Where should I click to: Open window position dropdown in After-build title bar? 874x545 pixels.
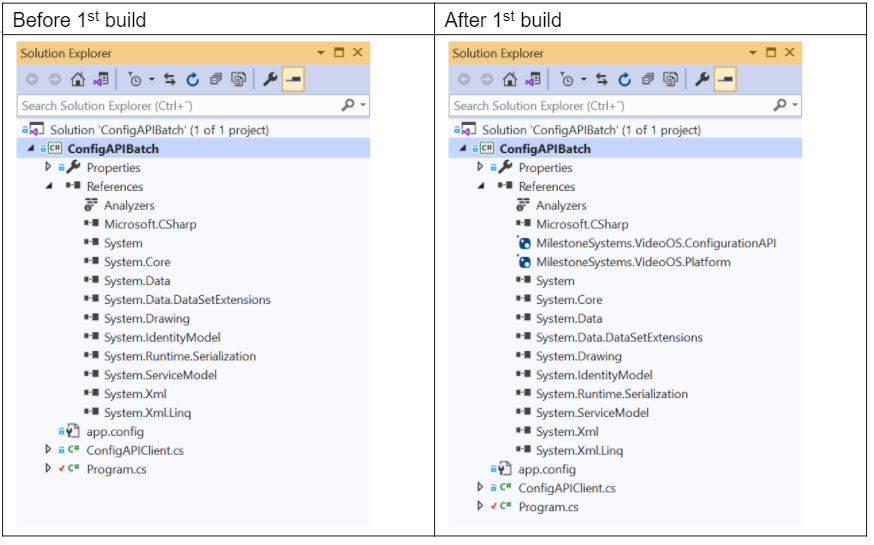(753, 53)
